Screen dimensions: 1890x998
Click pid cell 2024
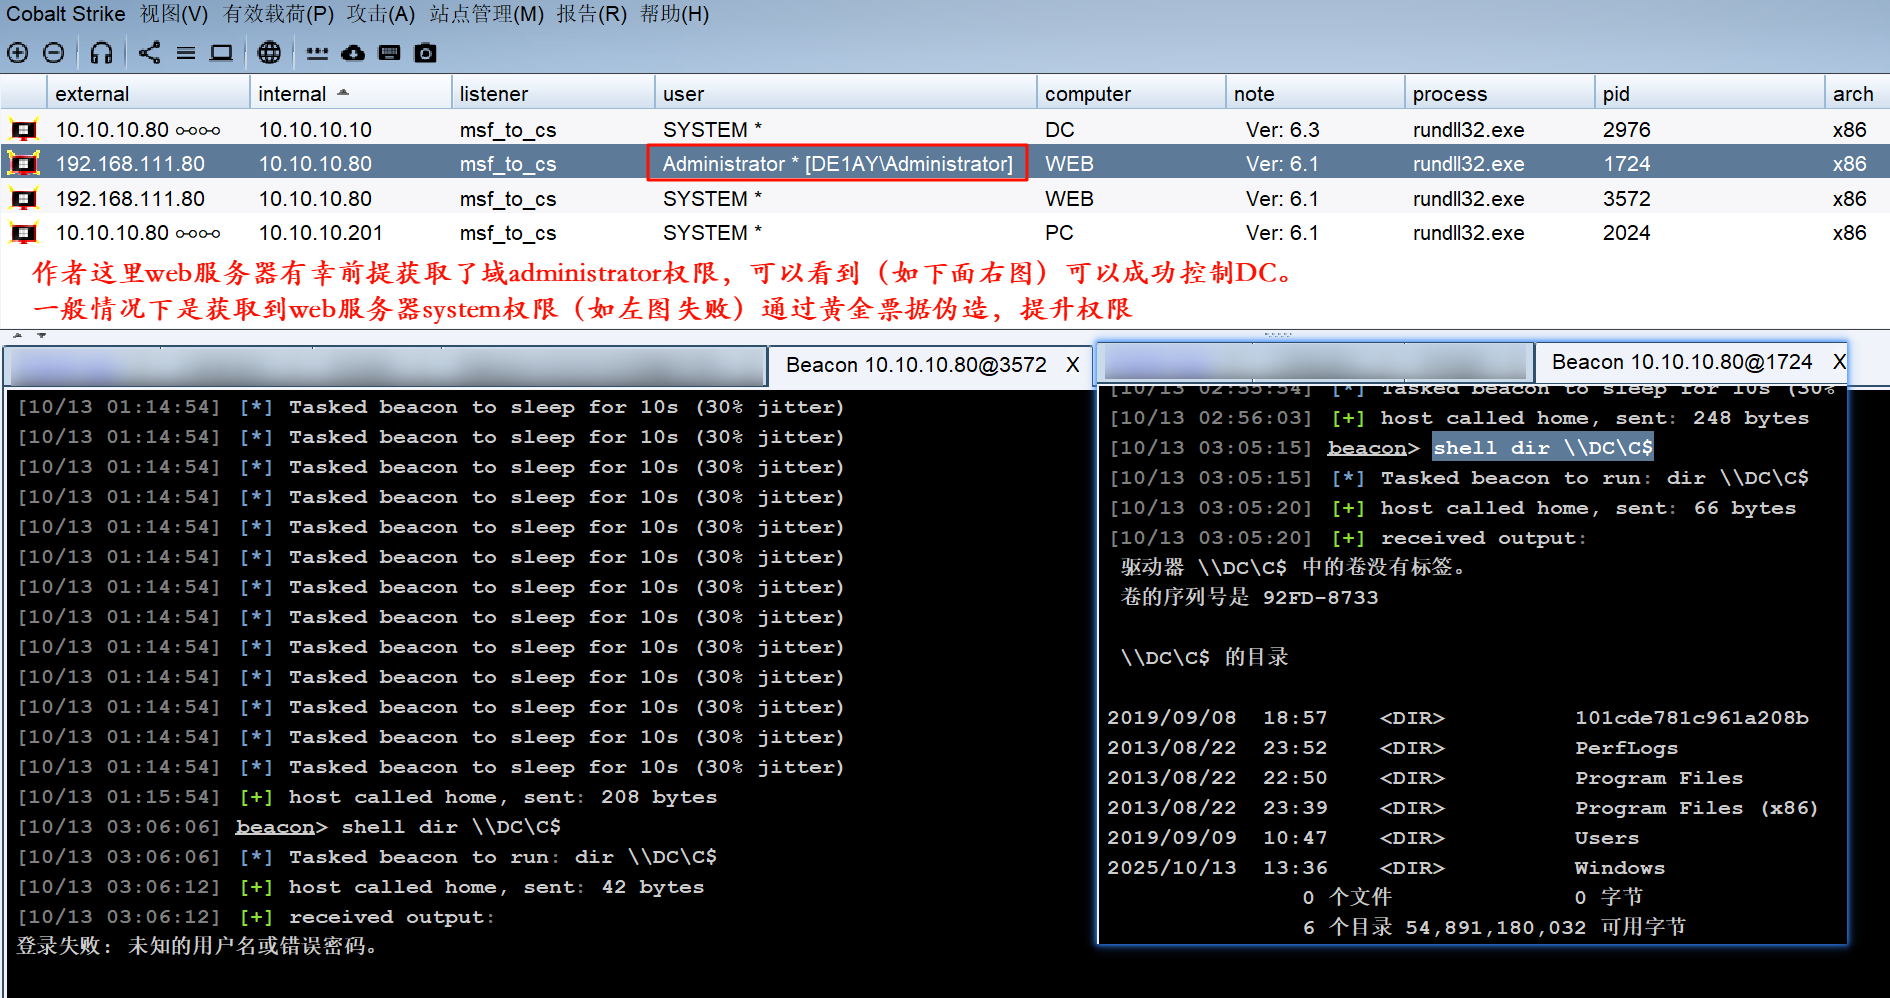tap(1626, 233)
